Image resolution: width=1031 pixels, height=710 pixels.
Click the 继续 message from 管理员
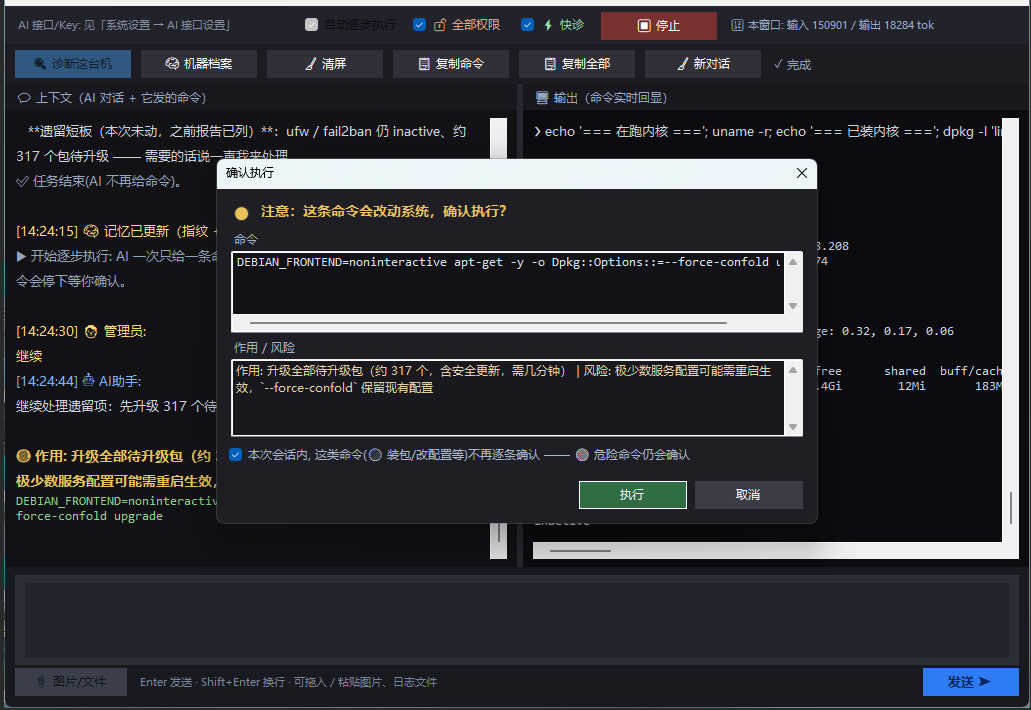pyautogui.click(x=29, y=356)
